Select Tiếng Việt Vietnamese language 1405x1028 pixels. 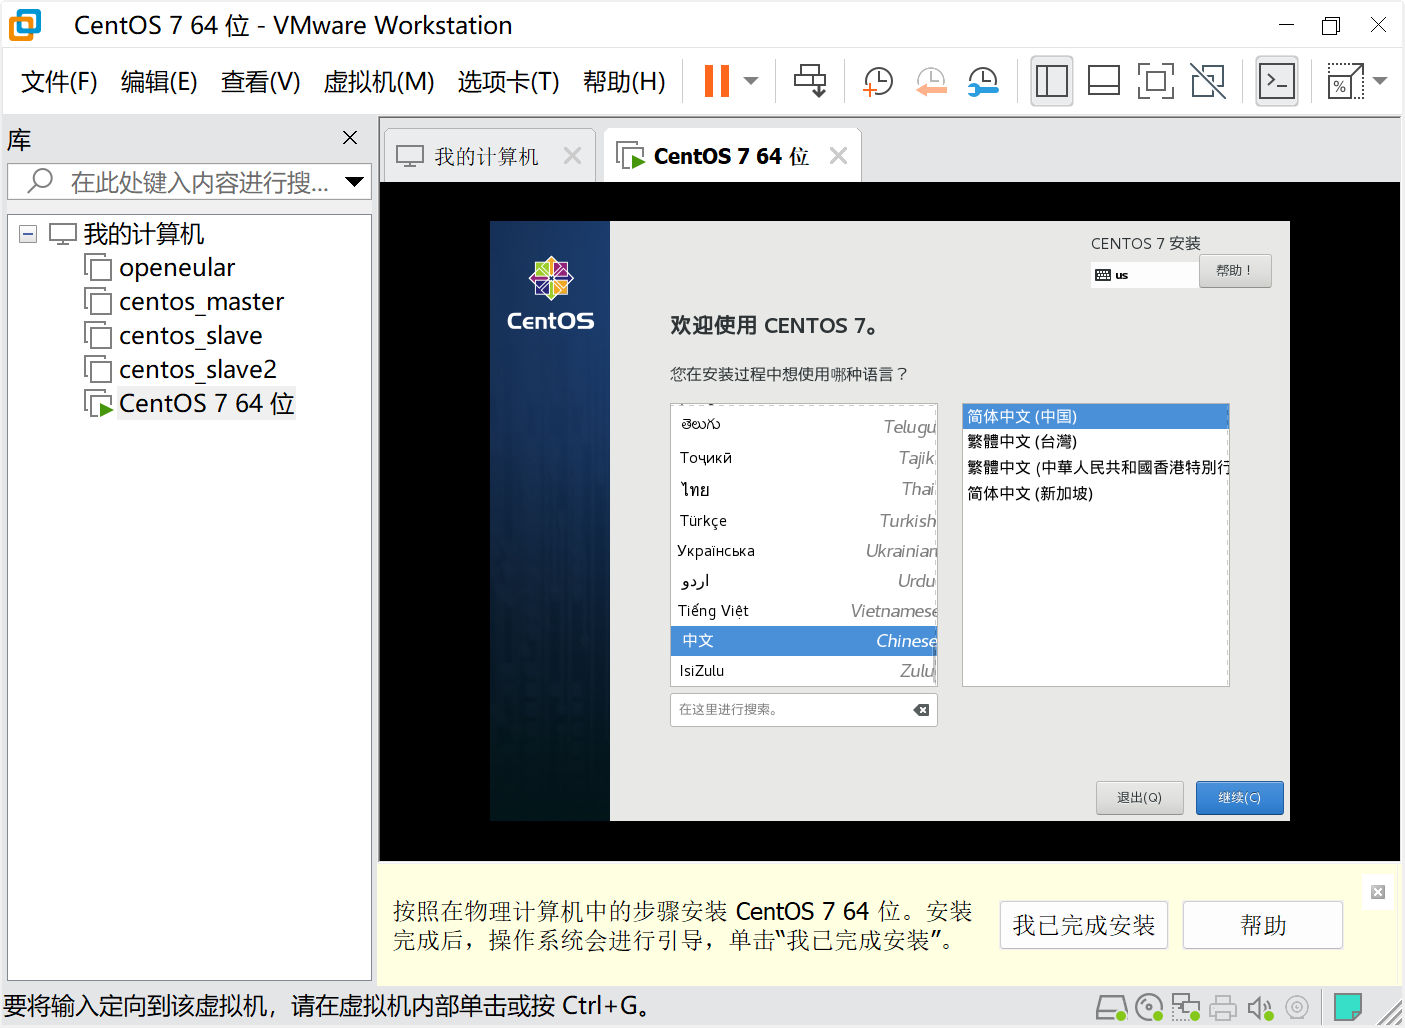point(804,611)
